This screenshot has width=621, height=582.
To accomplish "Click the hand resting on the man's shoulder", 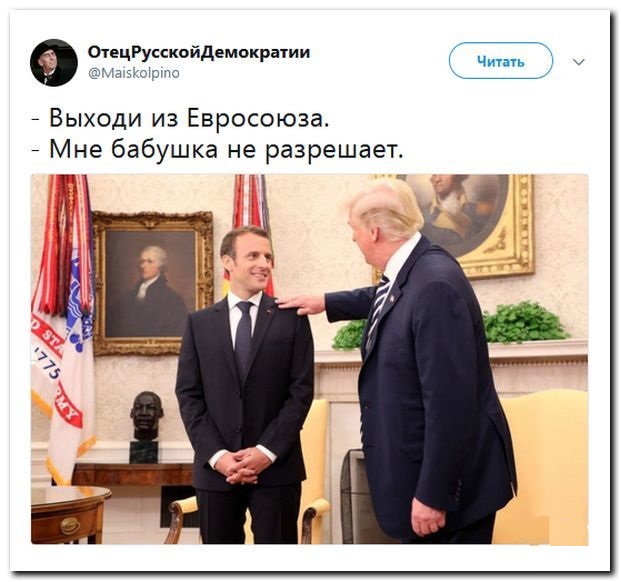I will pyautogui.click(x=301, y=304).
